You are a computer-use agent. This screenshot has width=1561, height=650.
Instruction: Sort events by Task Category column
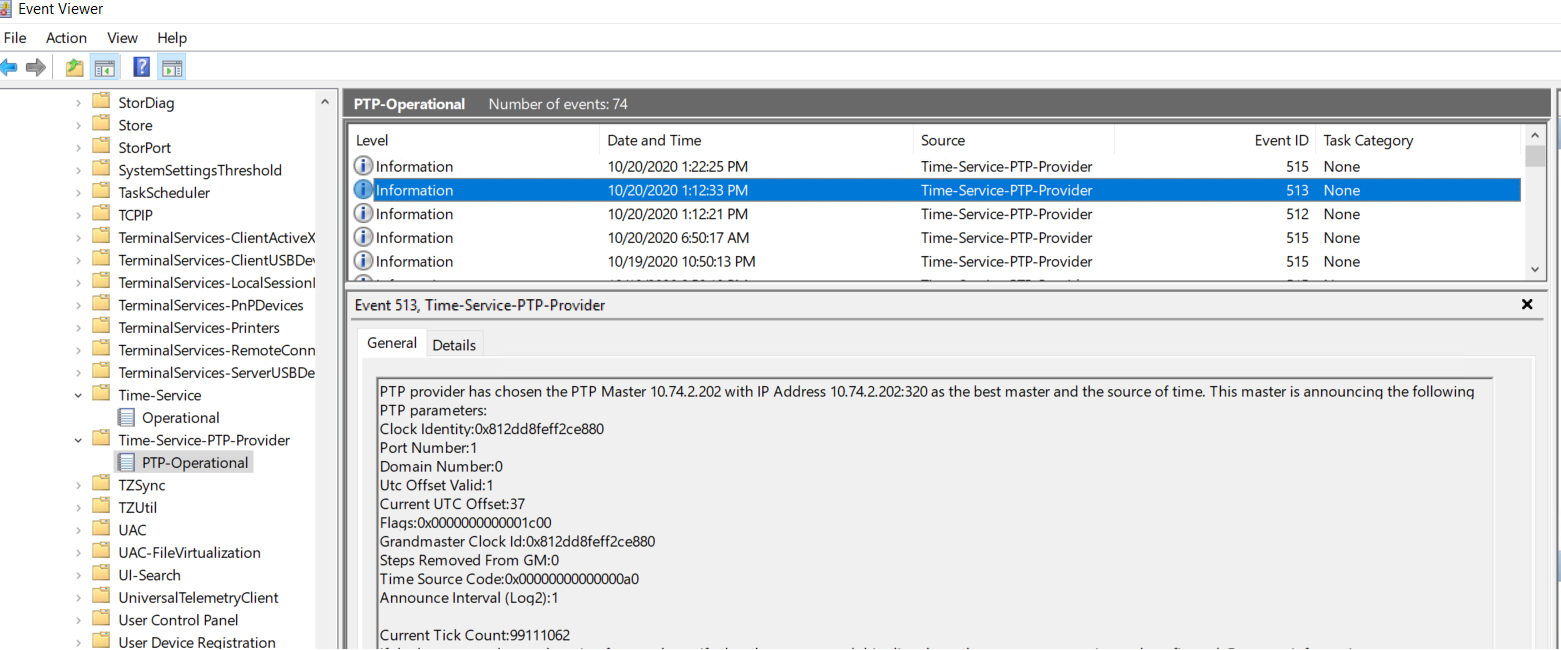tap(1418, 140)
